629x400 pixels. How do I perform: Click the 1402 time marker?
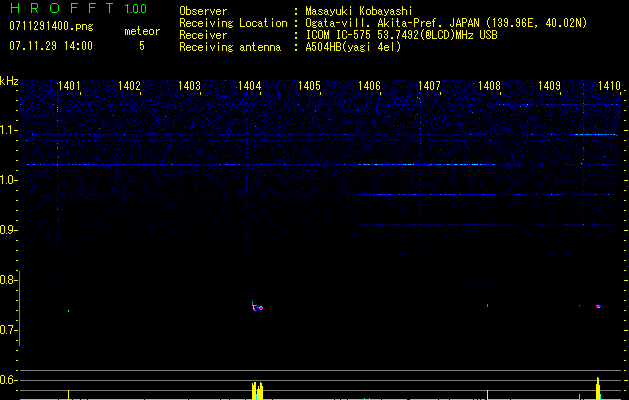pos(129,86)
